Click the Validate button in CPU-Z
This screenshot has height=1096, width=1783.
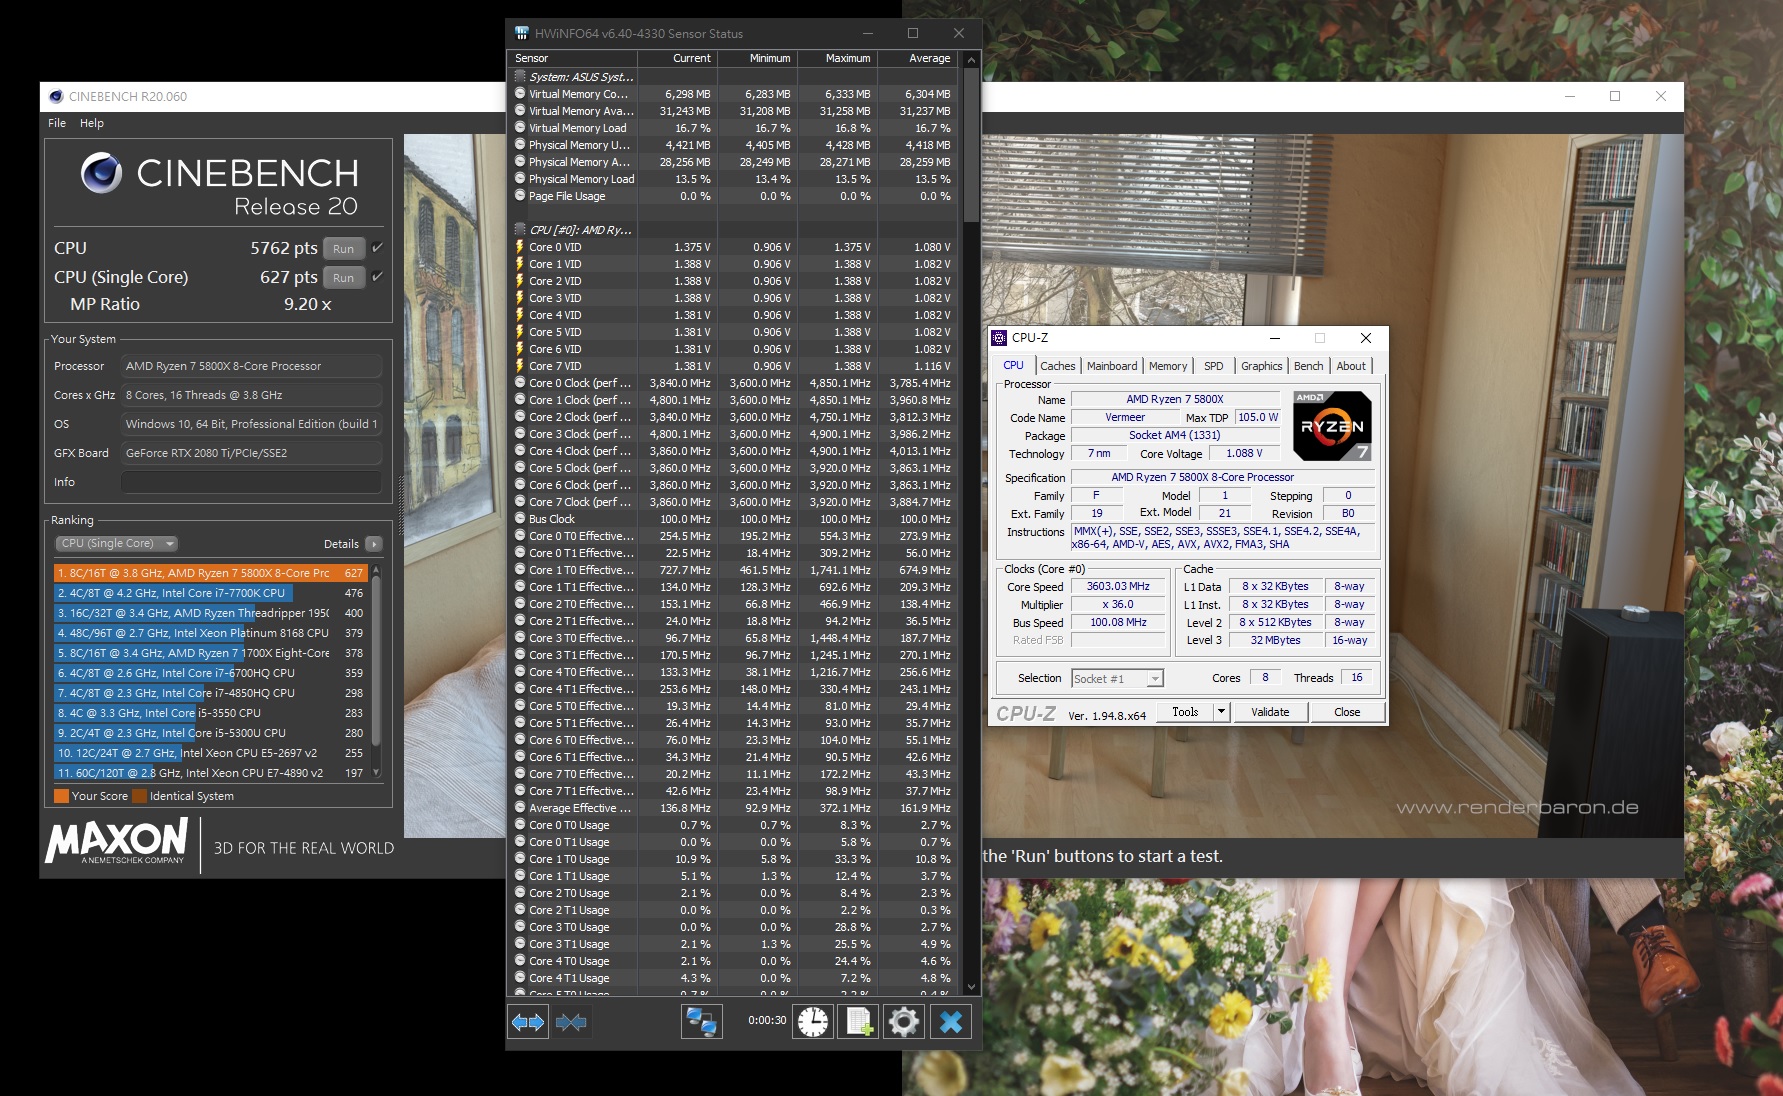(1270, 712)
